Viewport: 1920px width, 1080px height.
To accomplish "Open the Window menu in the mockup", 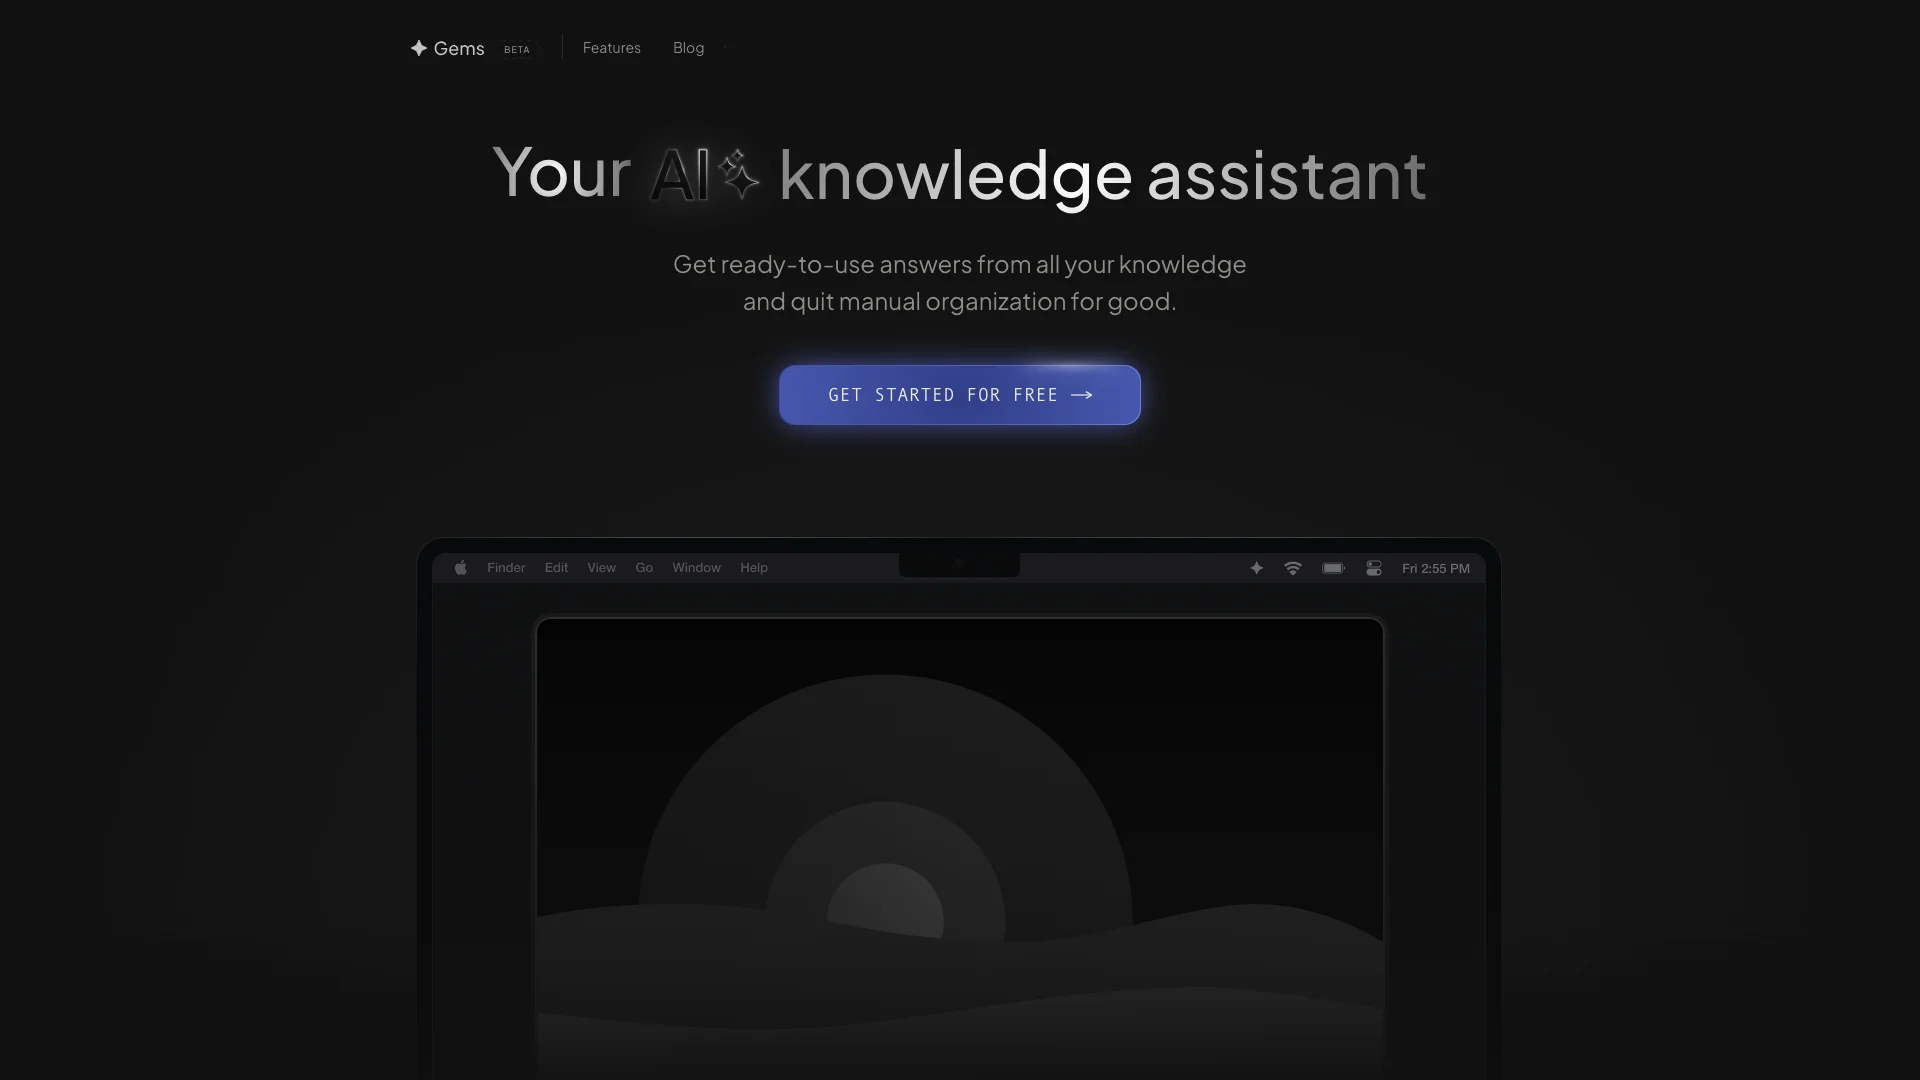I will (696, 568).
